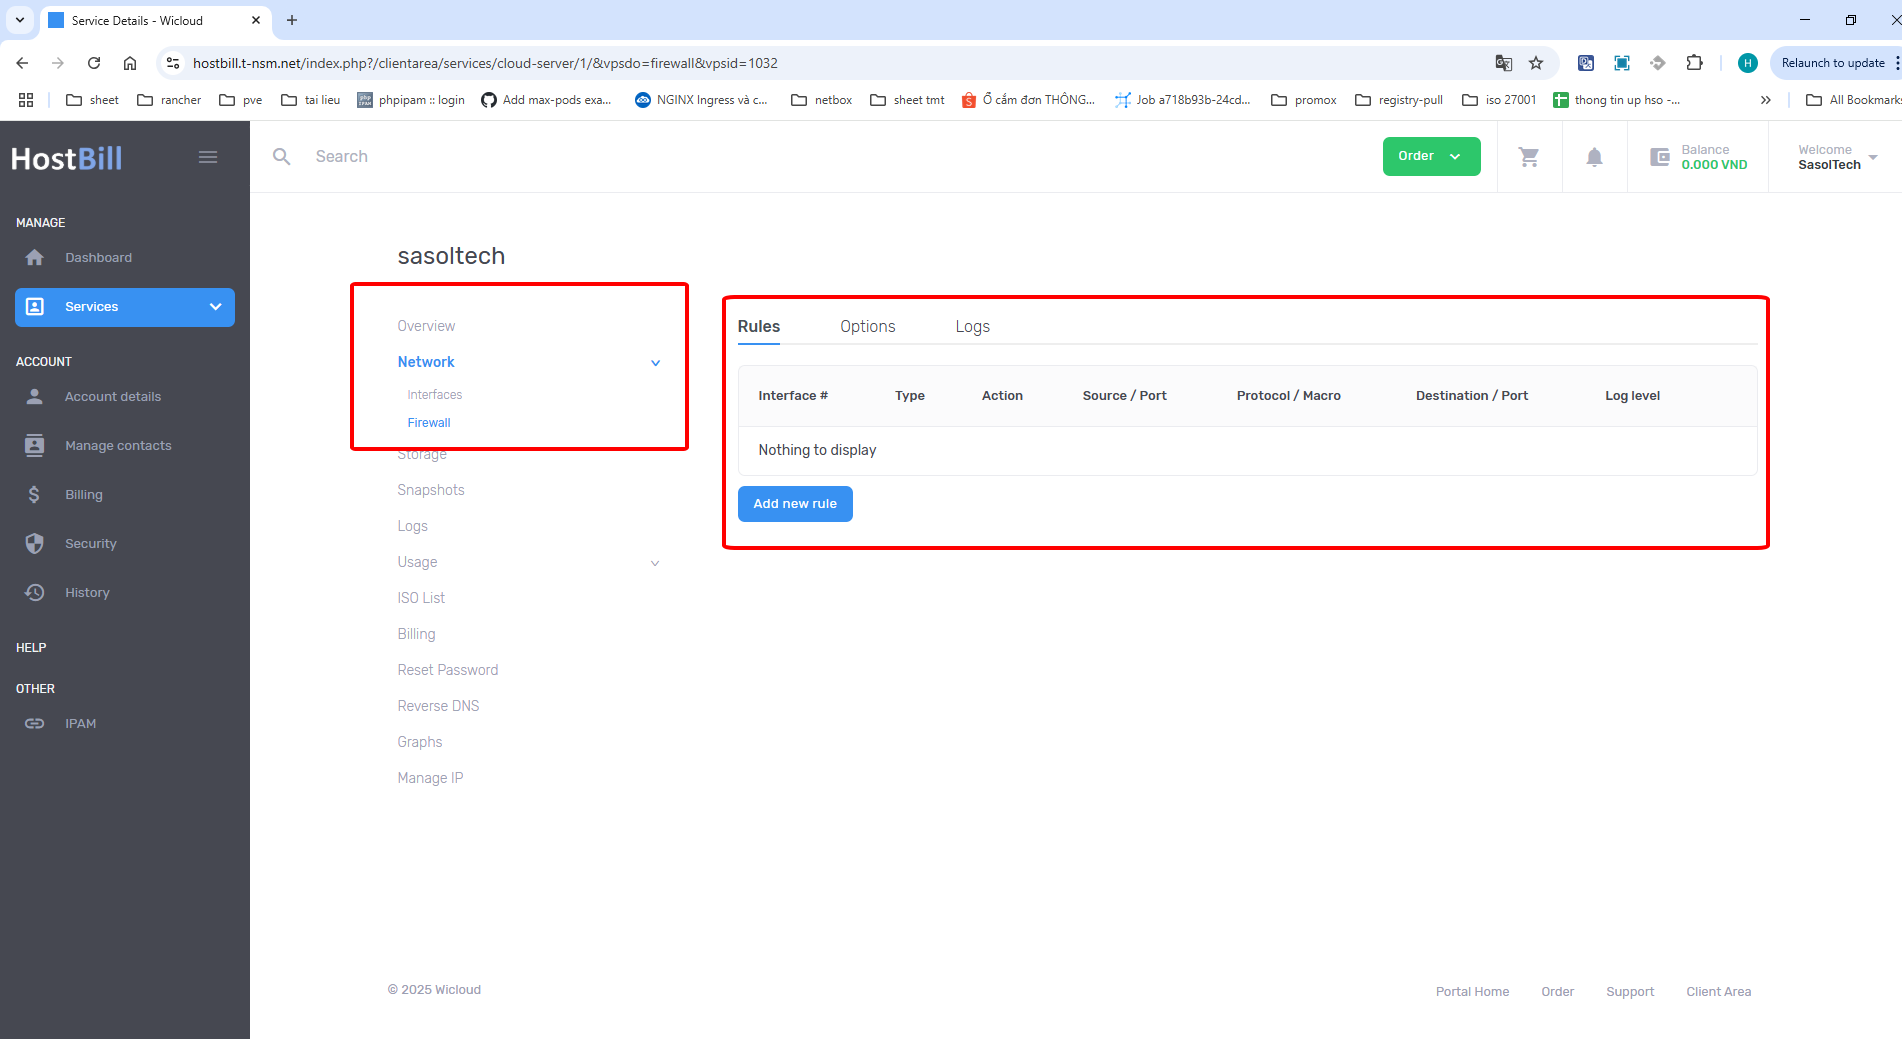1902x1039 pixels.
Task: Open Security in the sidebar
Action: [x=90, y=544]
